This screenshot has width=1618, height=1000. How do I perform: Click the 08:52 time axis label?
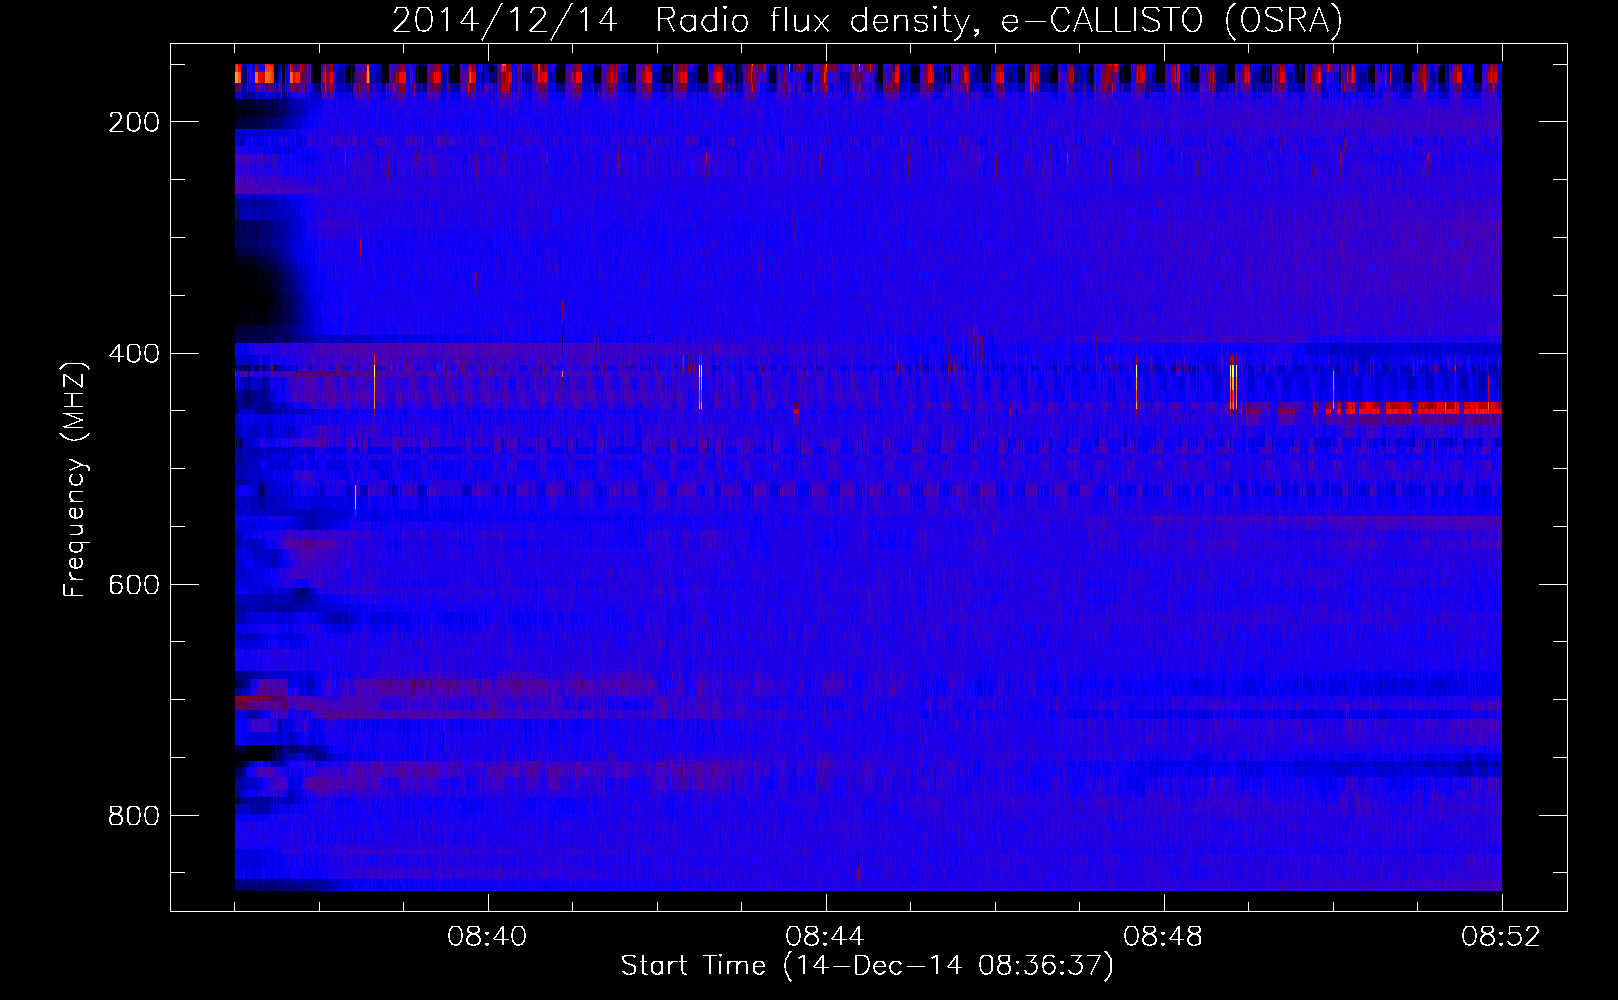[x=1502, y=937]
